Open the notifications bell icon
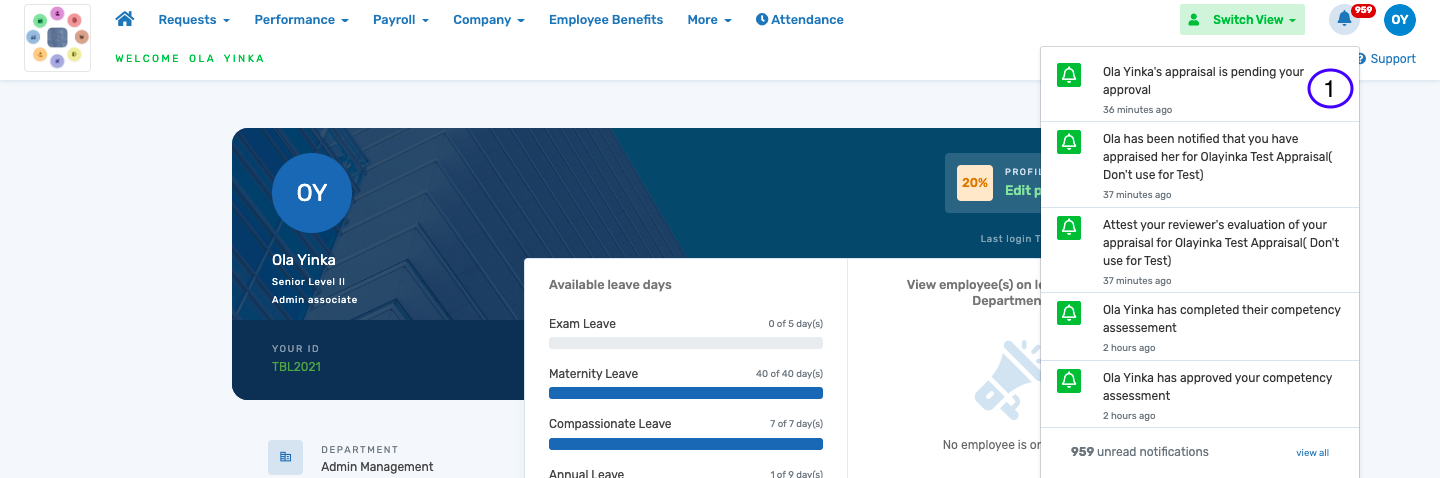Viewport: 1440px width, 478px height. pos(1344,19)
